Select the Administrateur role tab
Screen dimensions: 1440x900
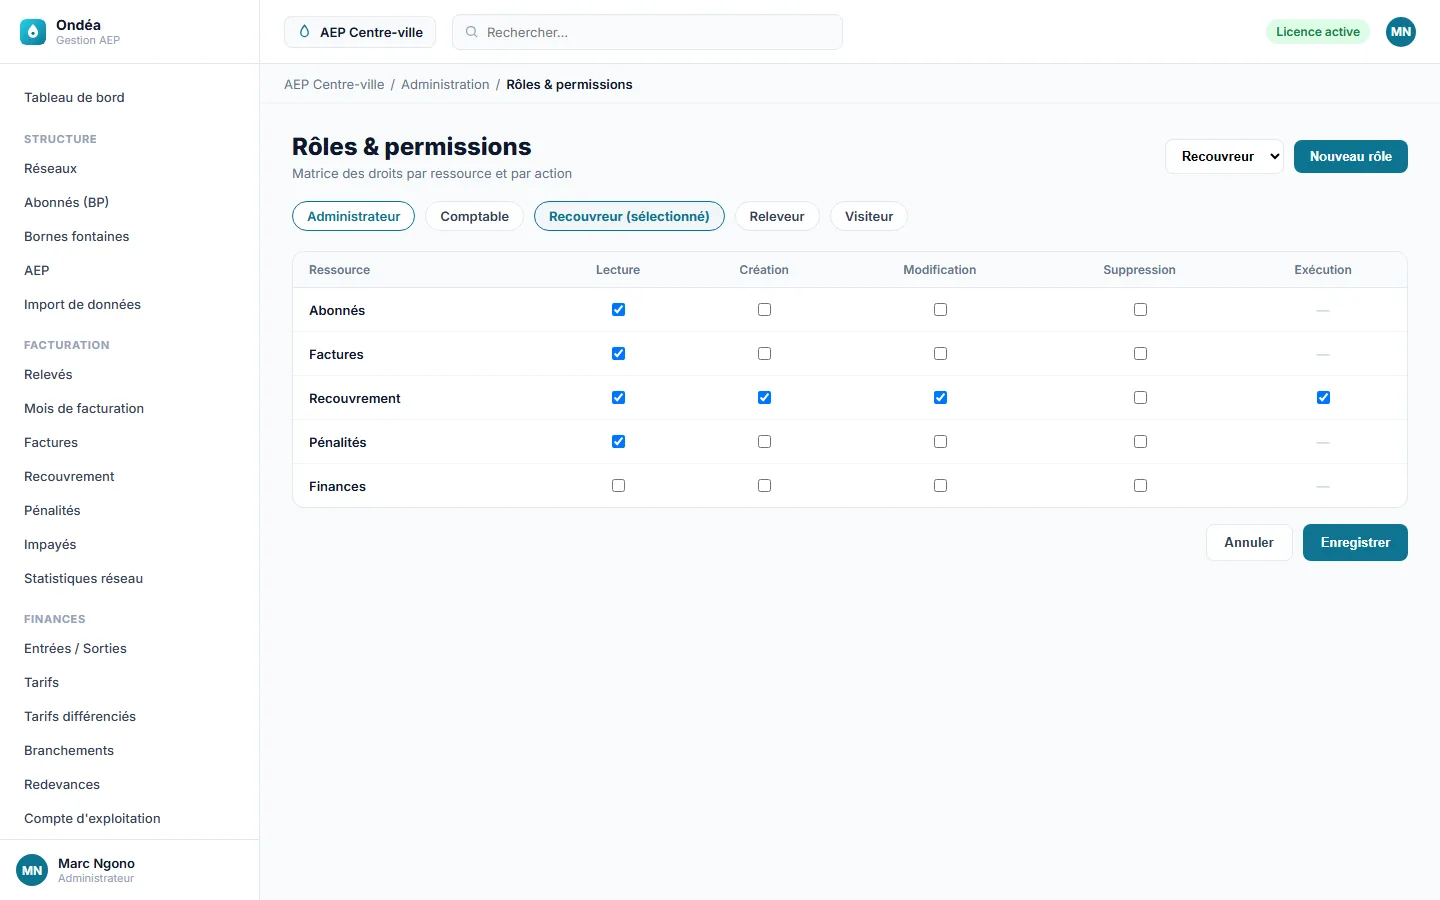coord(353,216)
